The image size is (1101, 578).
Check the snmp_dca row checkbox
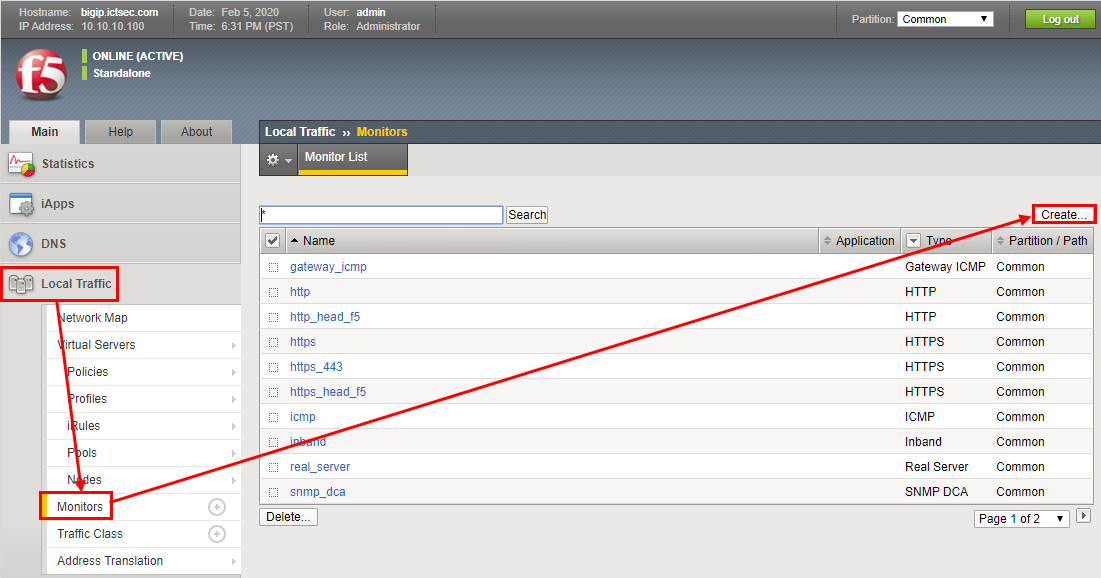(274, 492)
